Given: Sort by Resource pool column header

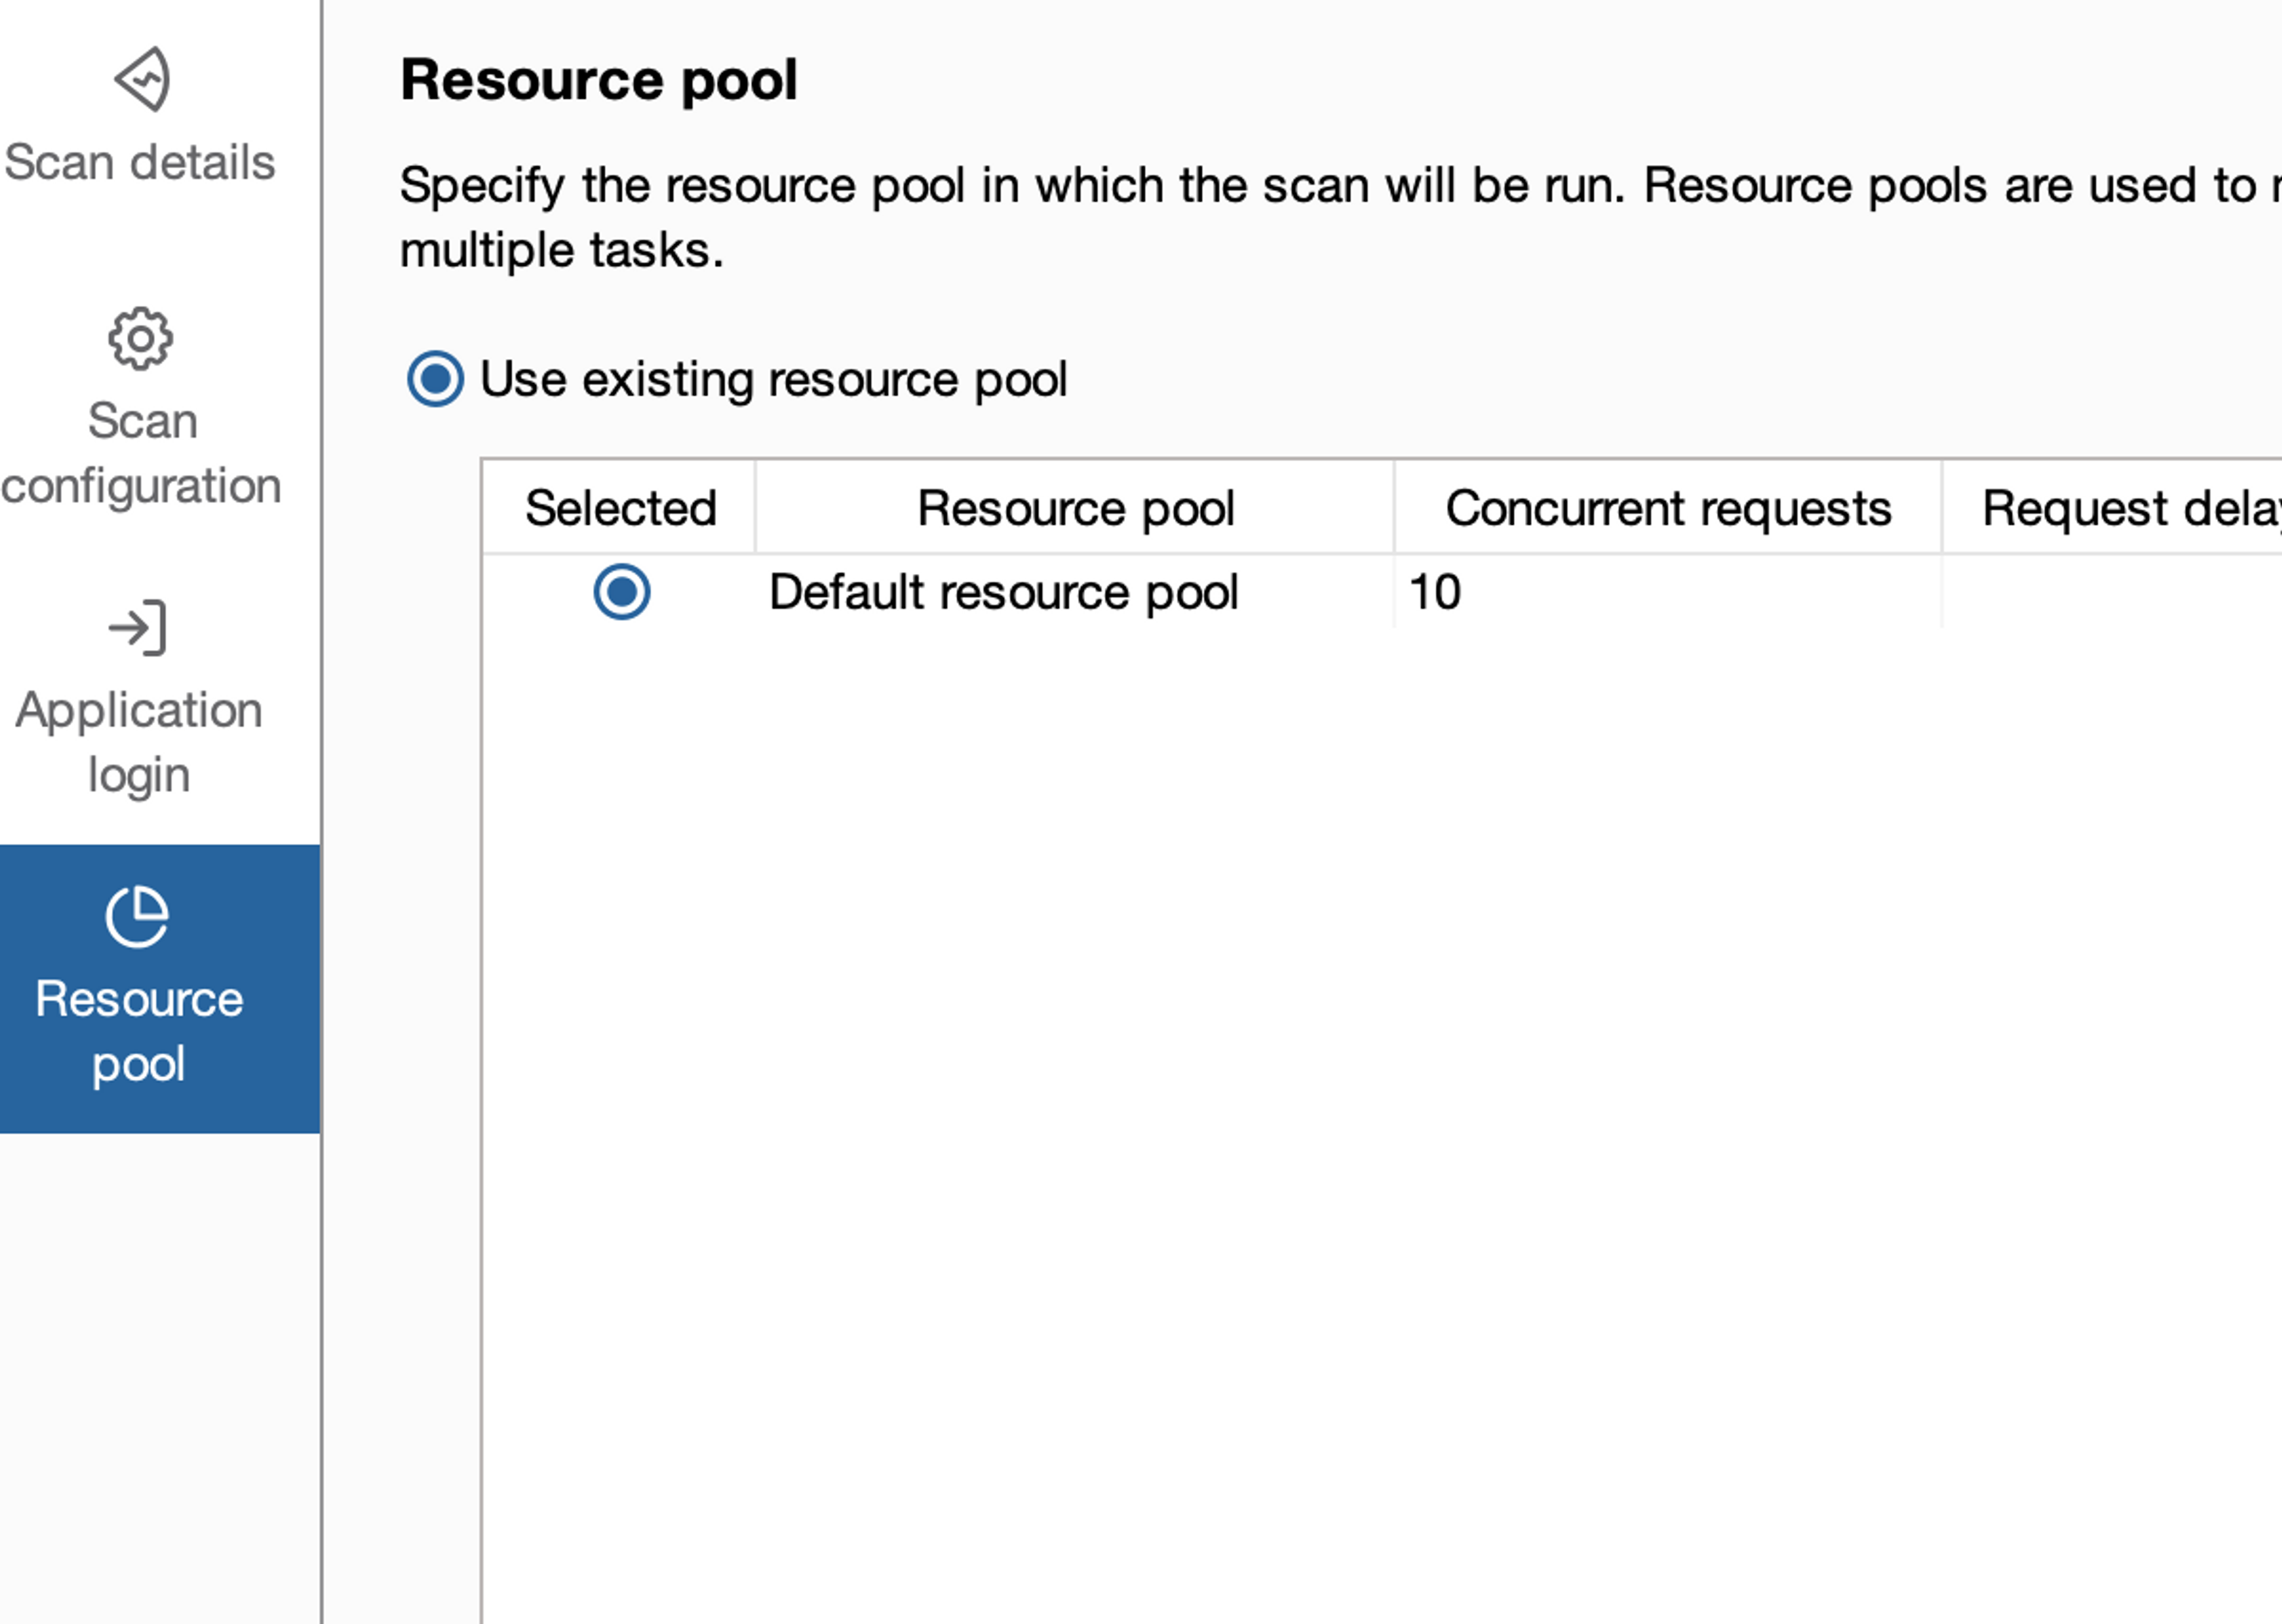Looking at the screenshot, I should tap(1075, 508).
